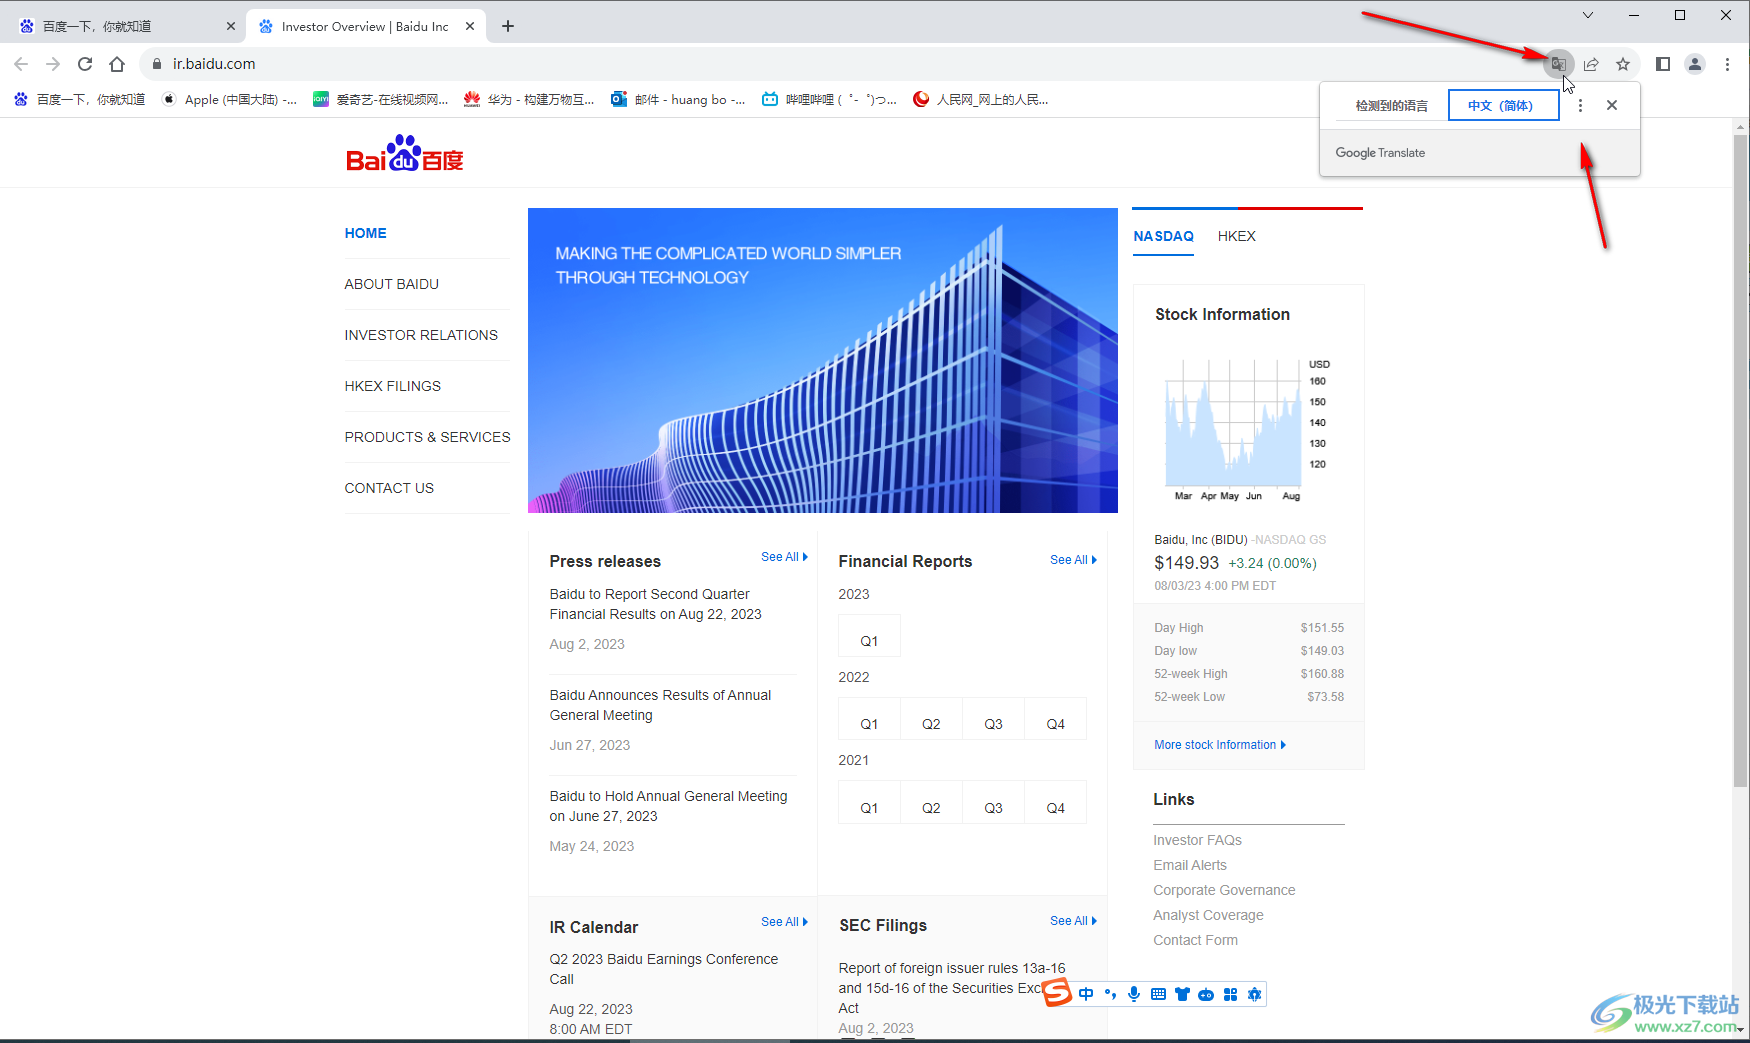Reload the page
The height and width of the screenshot is (1043, 1750).
[x=85, y=64]
